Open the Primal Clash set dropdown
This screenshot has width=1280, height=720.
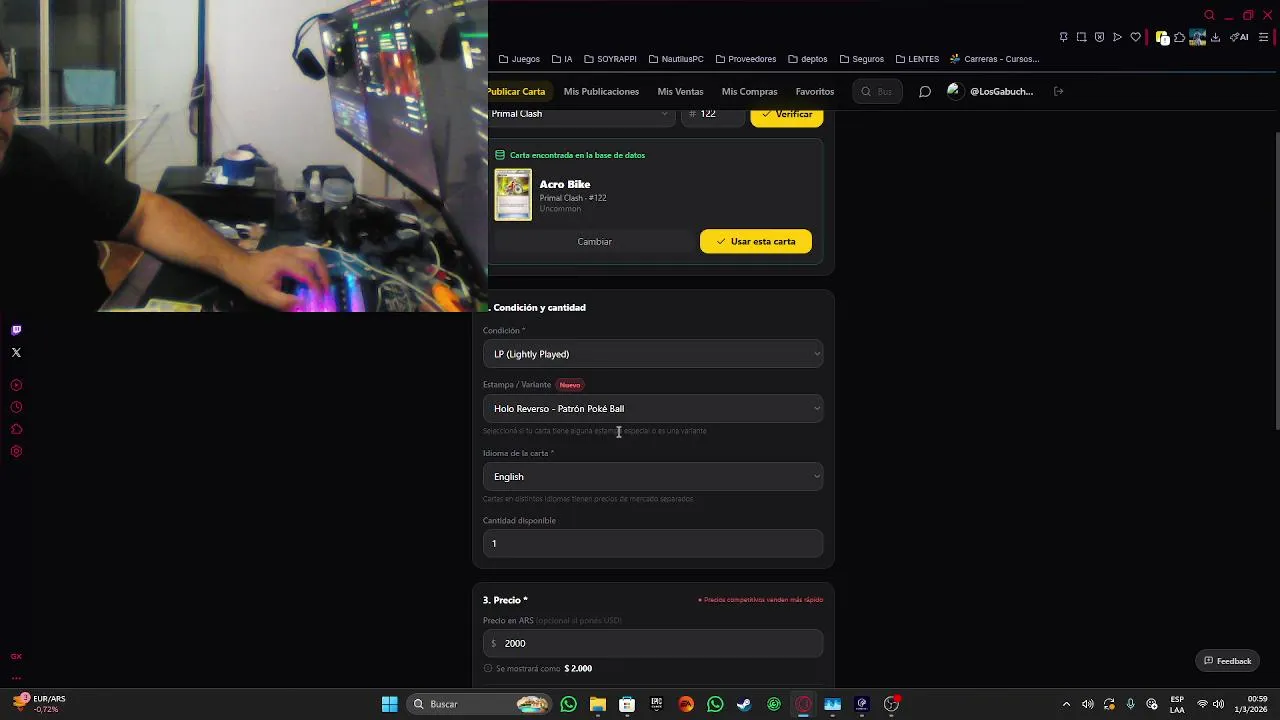580,114
